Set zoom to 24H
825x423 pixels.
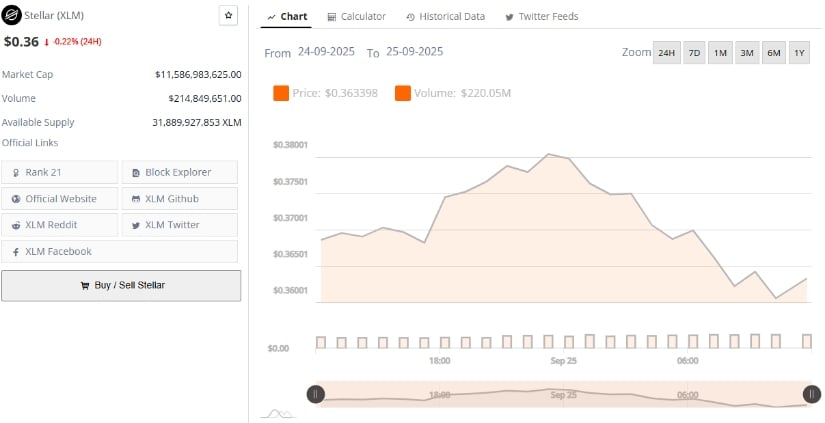(x=667, y=53)
